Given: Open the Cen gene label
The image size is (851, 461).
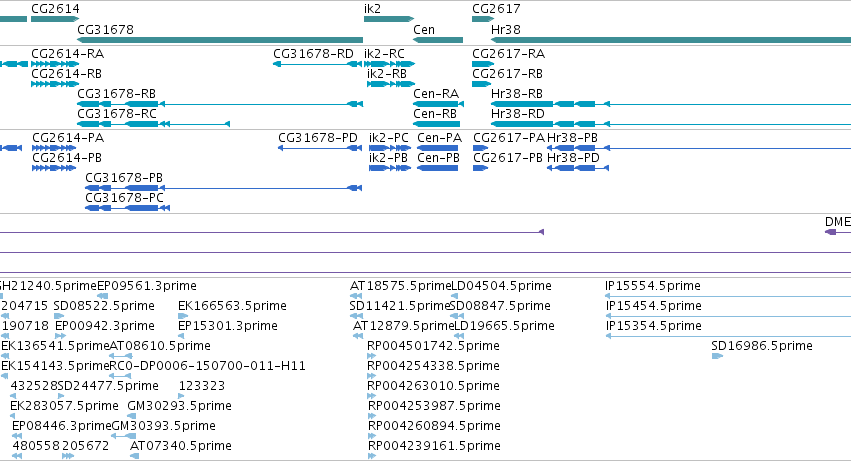Looking at the screenshot, I should point(424,29).
